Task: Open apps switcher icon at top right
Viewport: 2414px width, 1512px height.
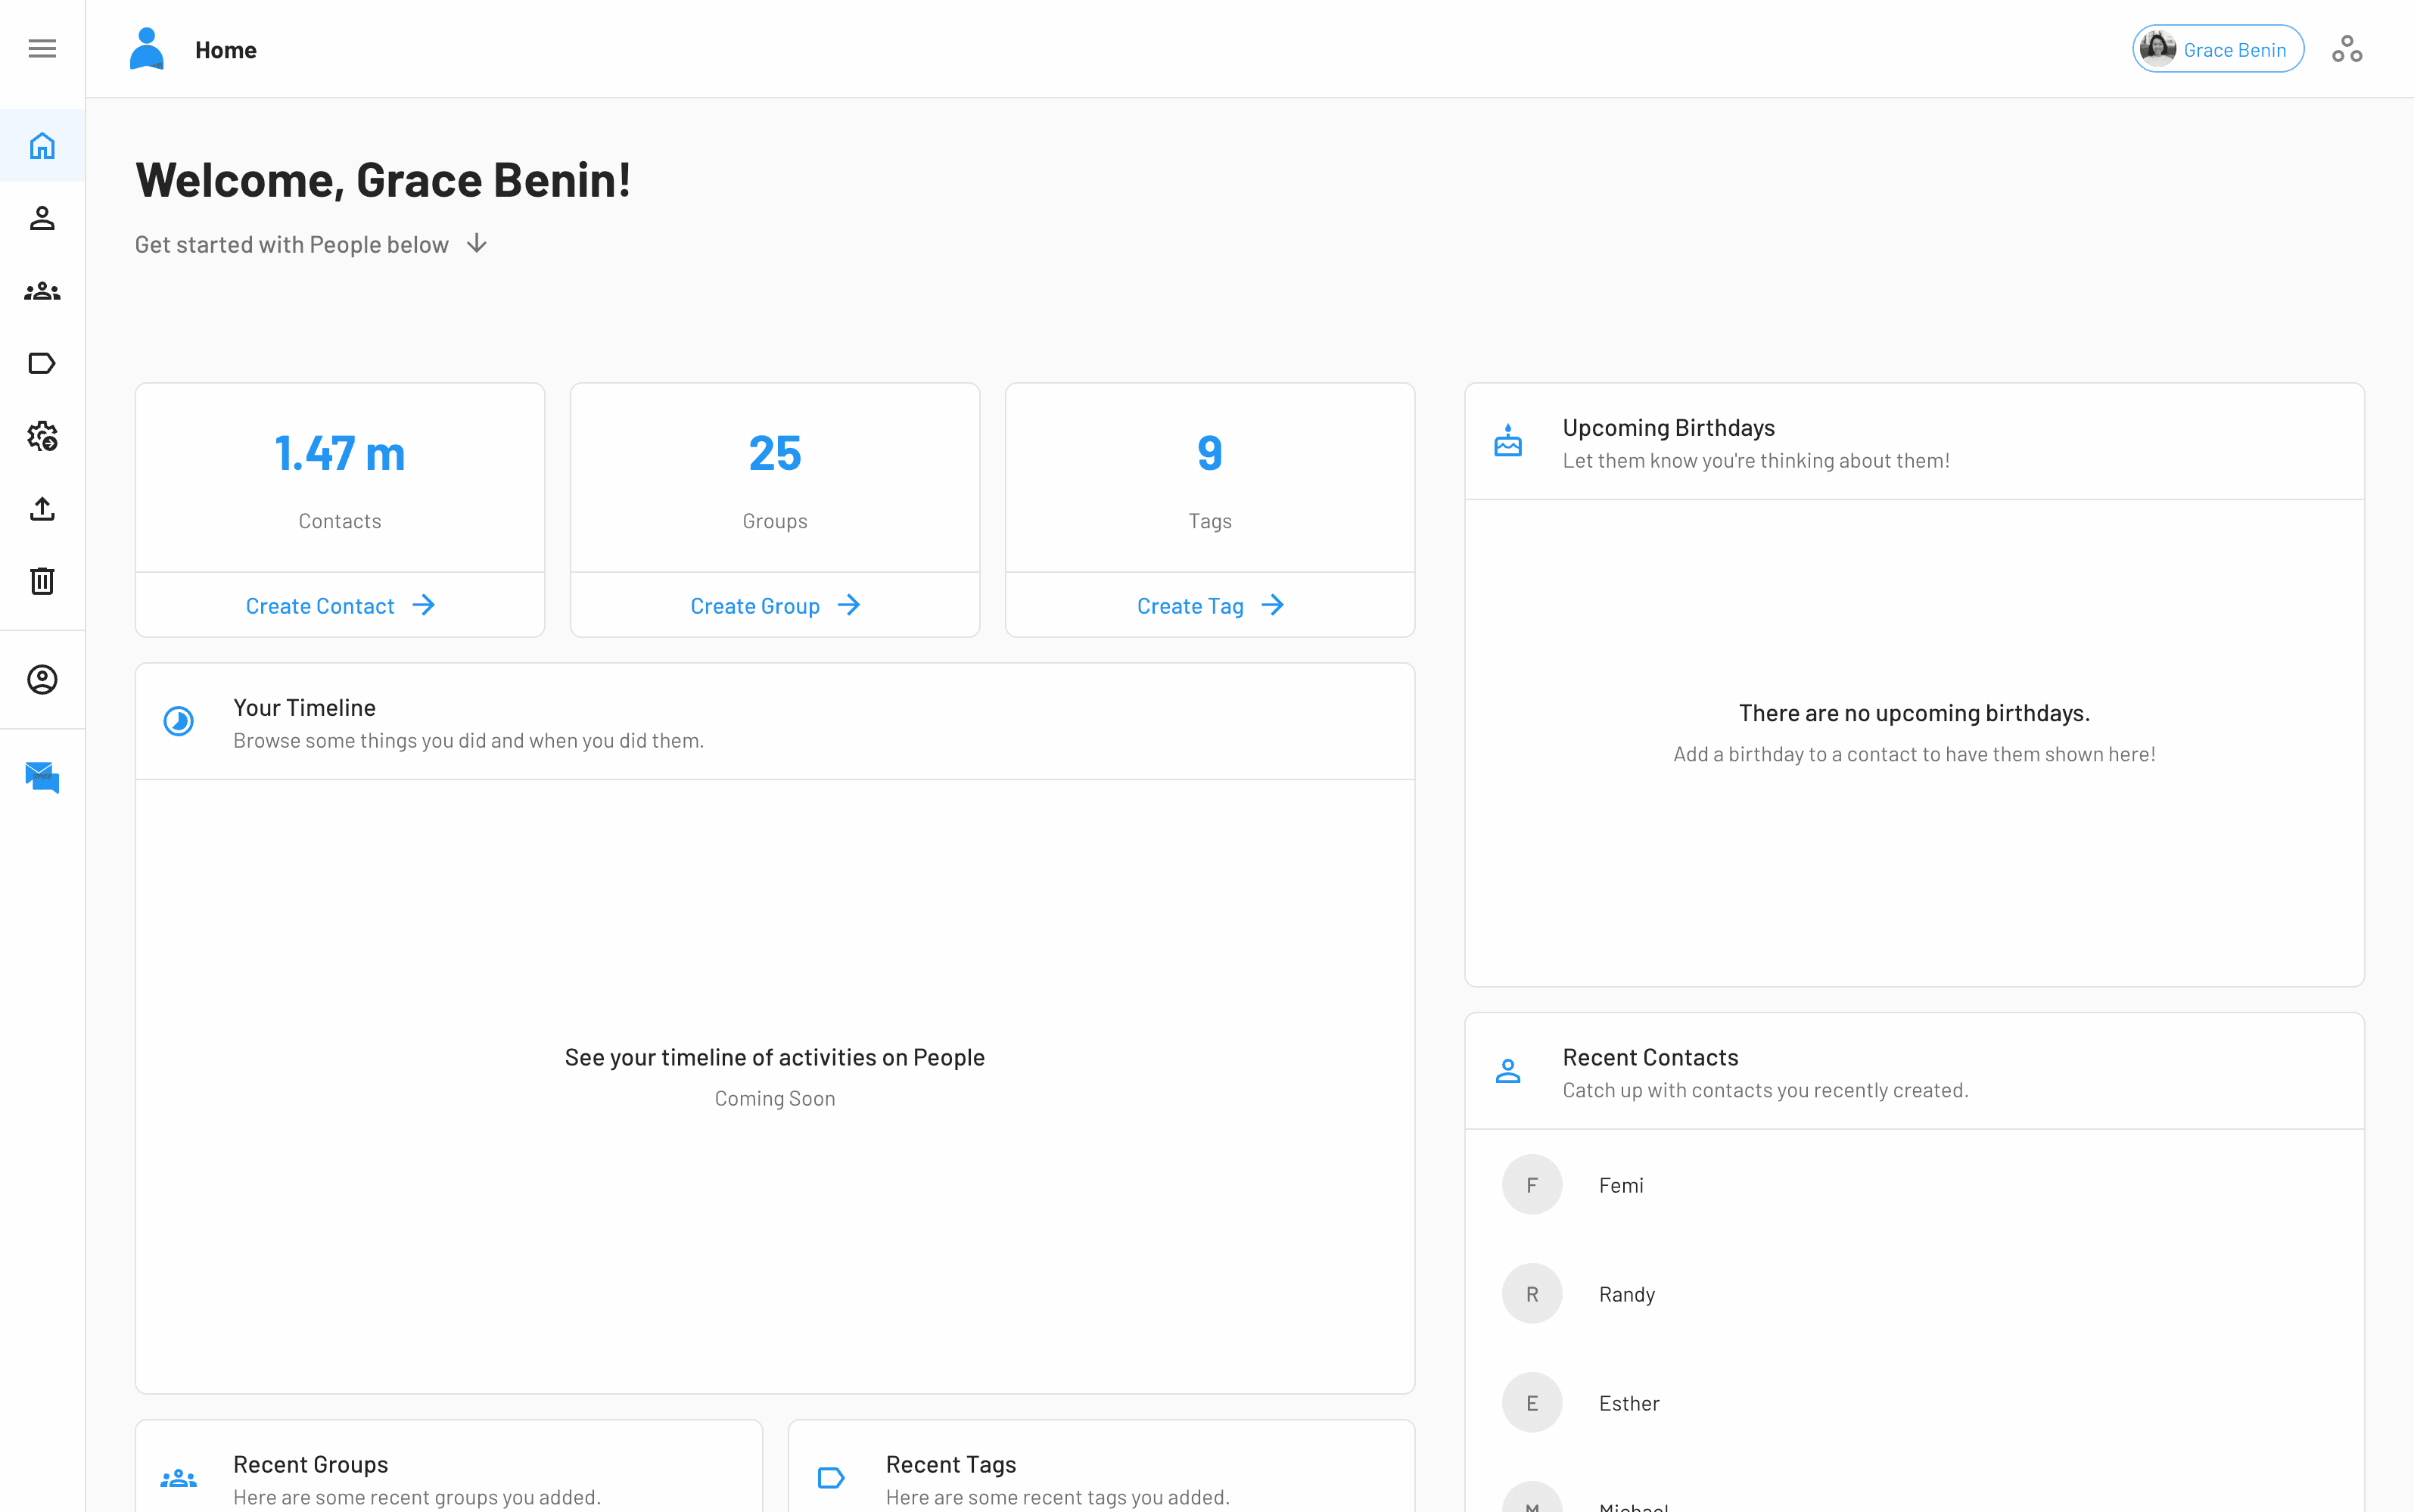Action: click(x=2346, y=49)
